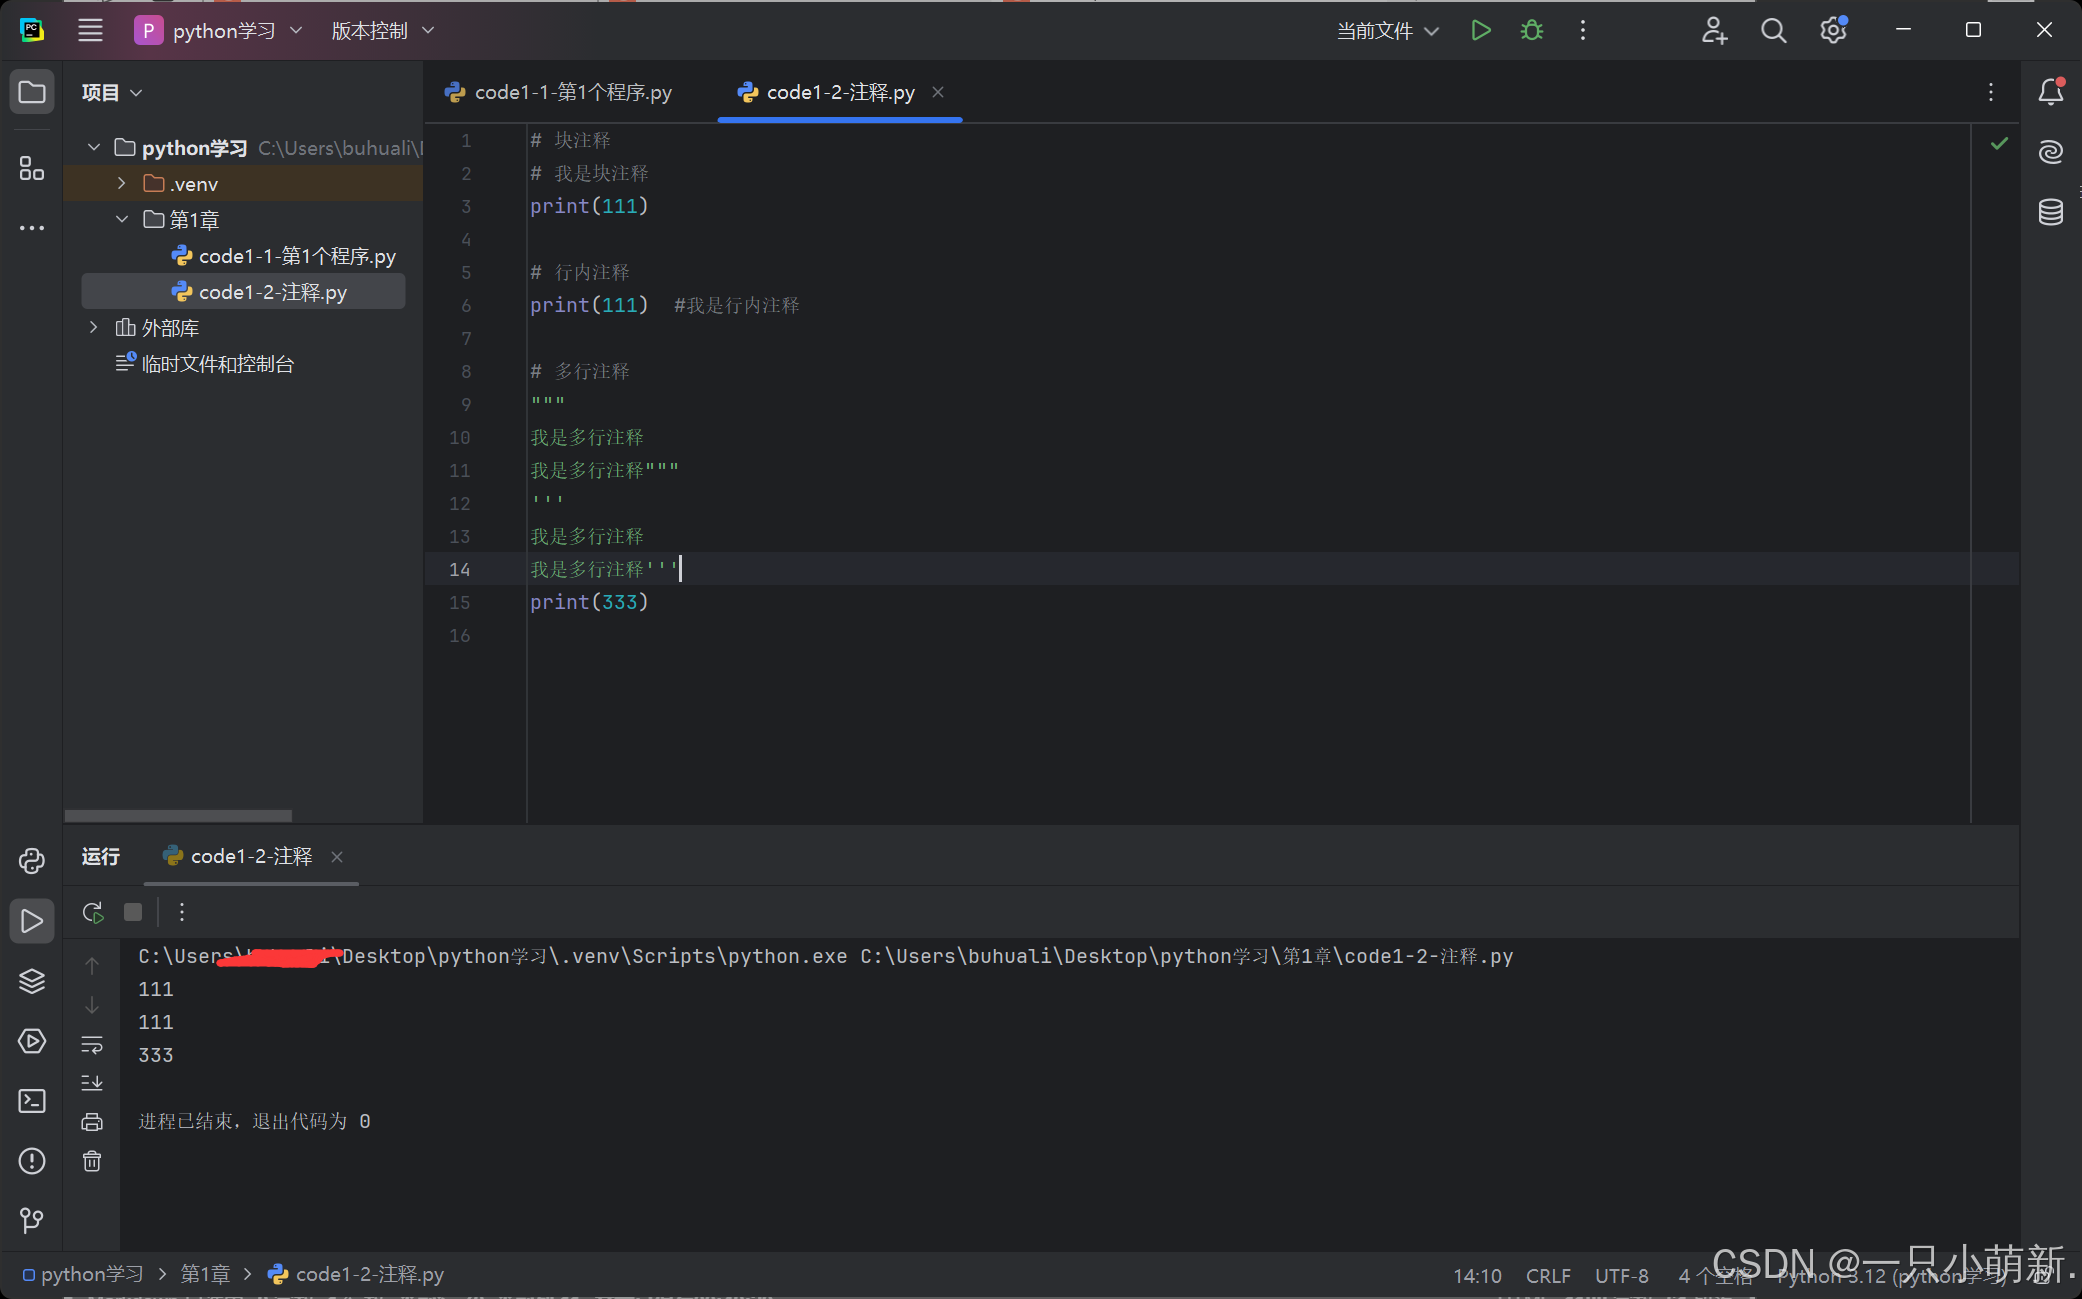
Task: Open Search Everywhere magnifier icon
Action: tap(1773, 31)
